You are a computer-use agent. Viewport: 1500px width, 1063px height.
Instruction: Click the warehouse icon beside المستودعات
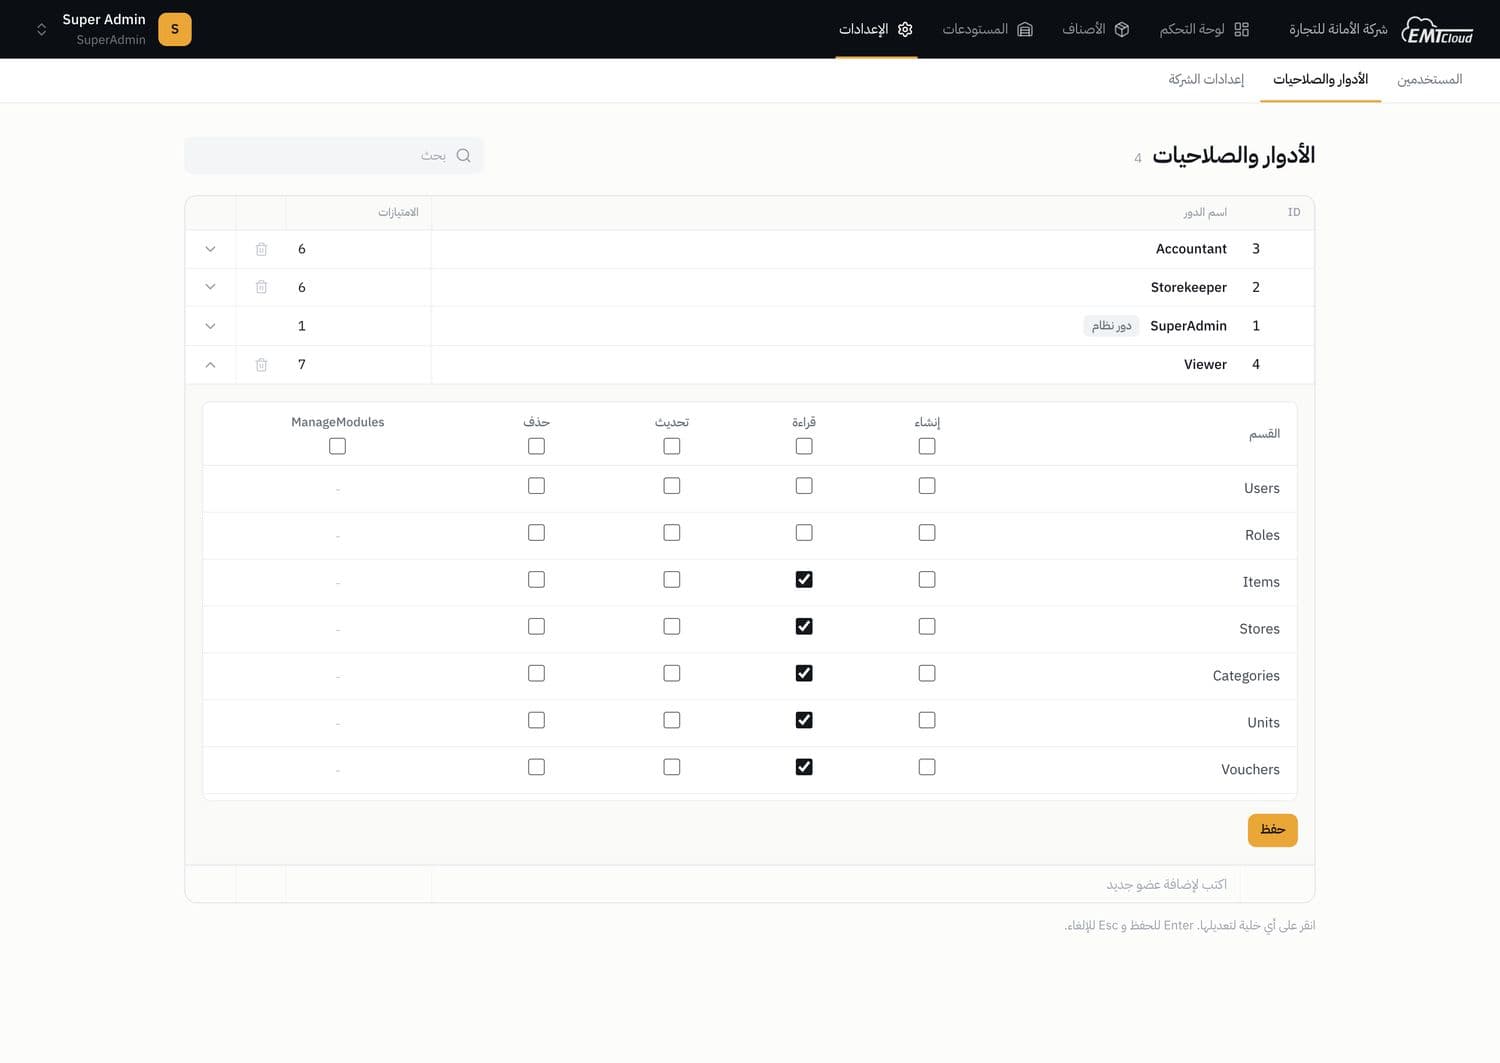click(1025, 29)
